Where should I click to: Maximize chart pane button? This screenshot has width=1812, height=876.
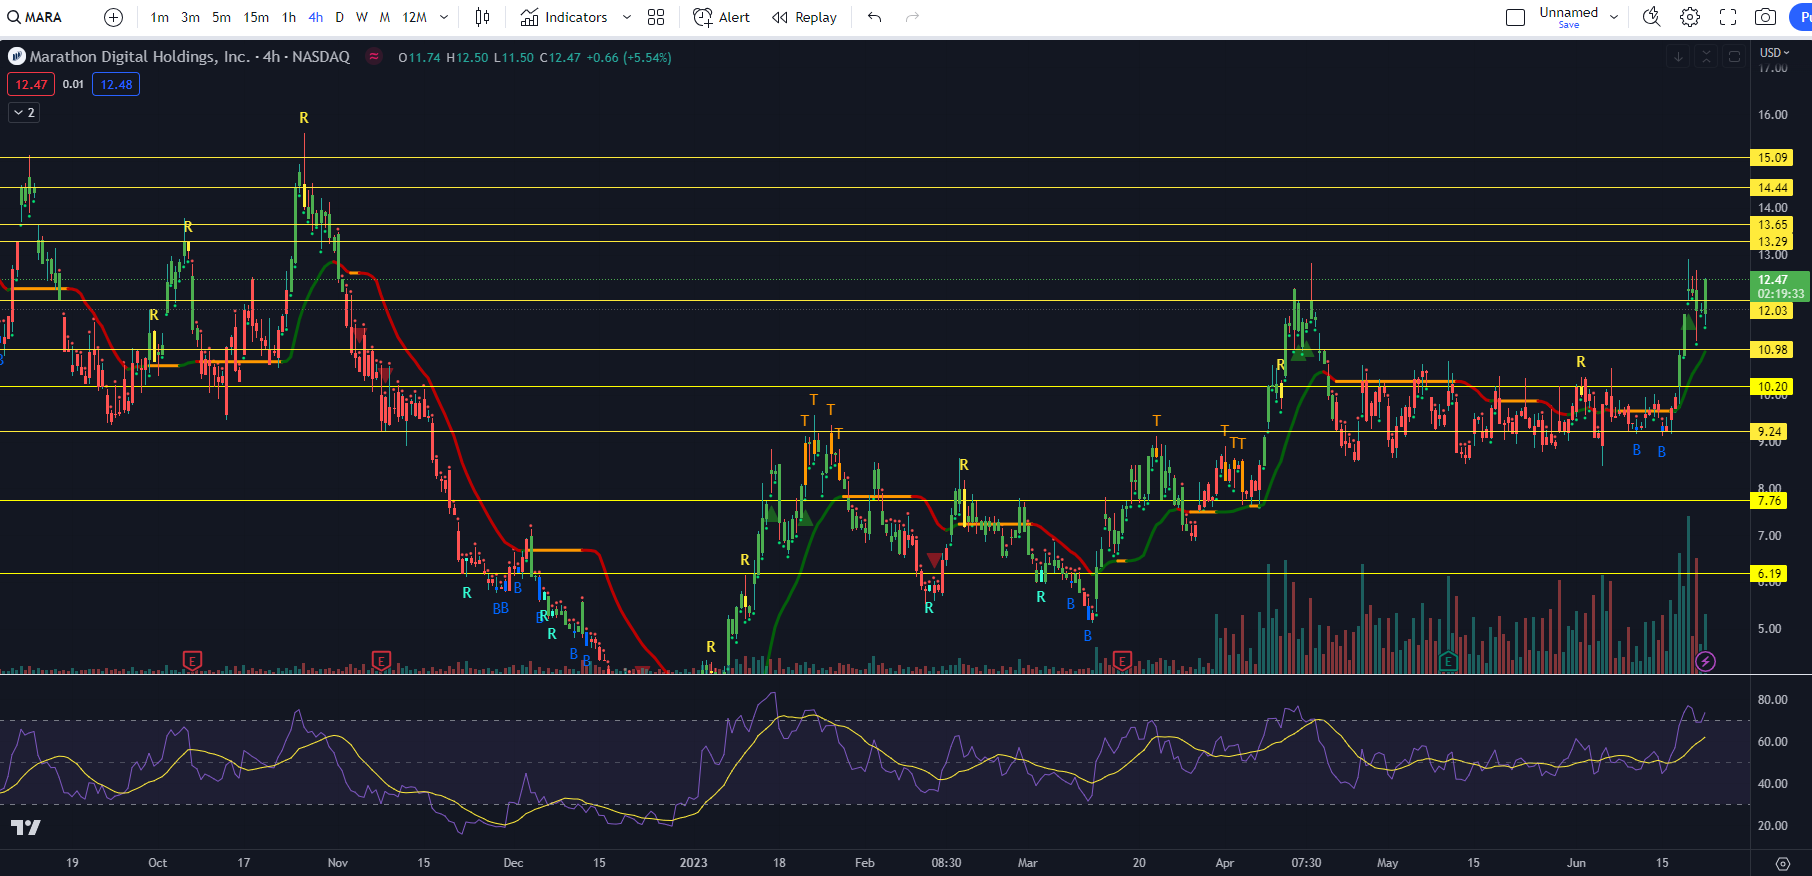pos(1734,57)
